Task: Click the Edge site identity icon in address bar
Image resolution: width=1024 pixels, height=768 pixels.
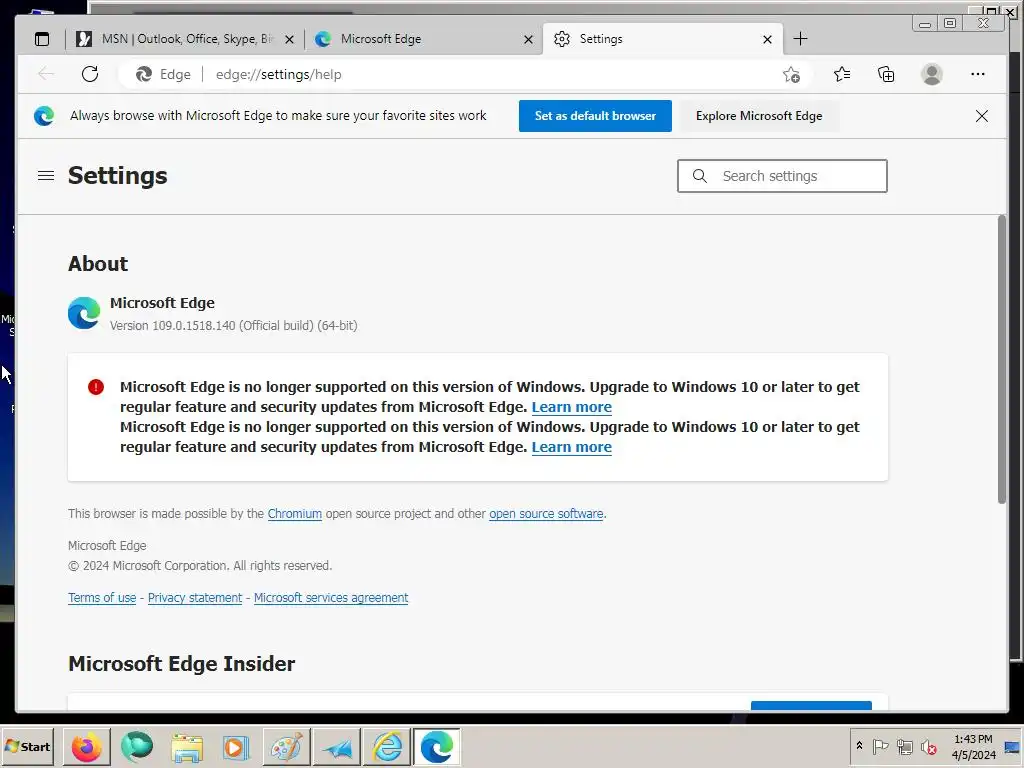Action: coord(144,74)
